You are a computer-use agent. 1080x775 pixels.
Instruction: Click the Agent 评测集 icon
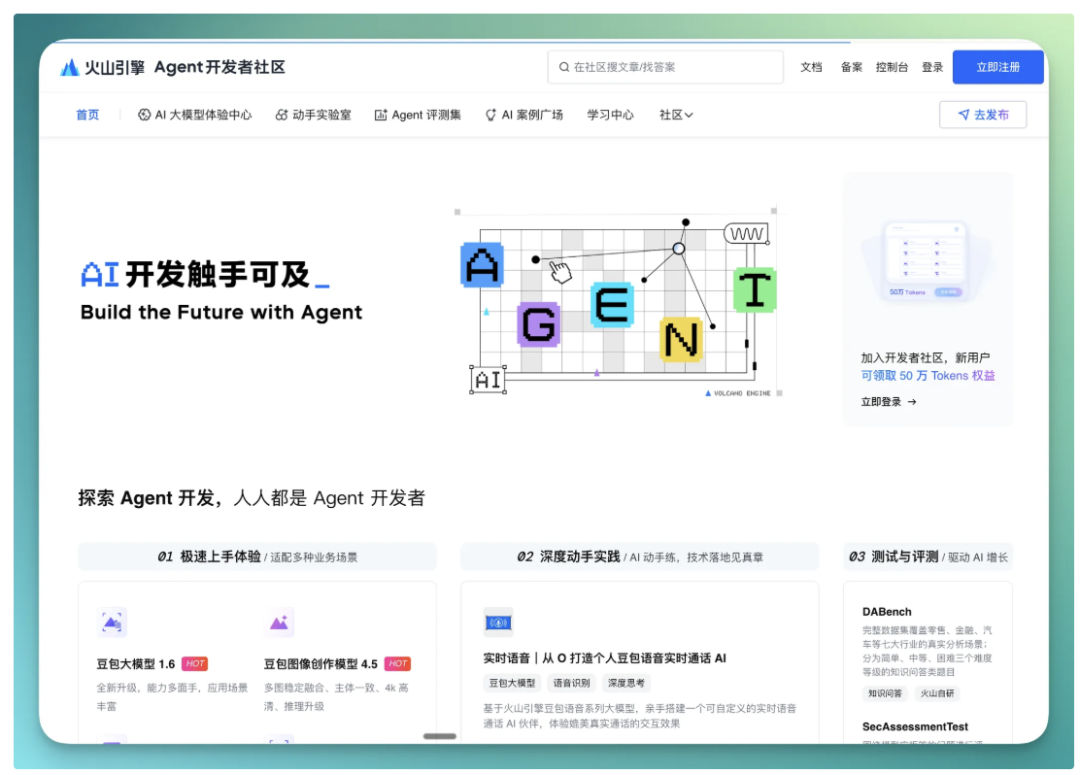(380, 115)
